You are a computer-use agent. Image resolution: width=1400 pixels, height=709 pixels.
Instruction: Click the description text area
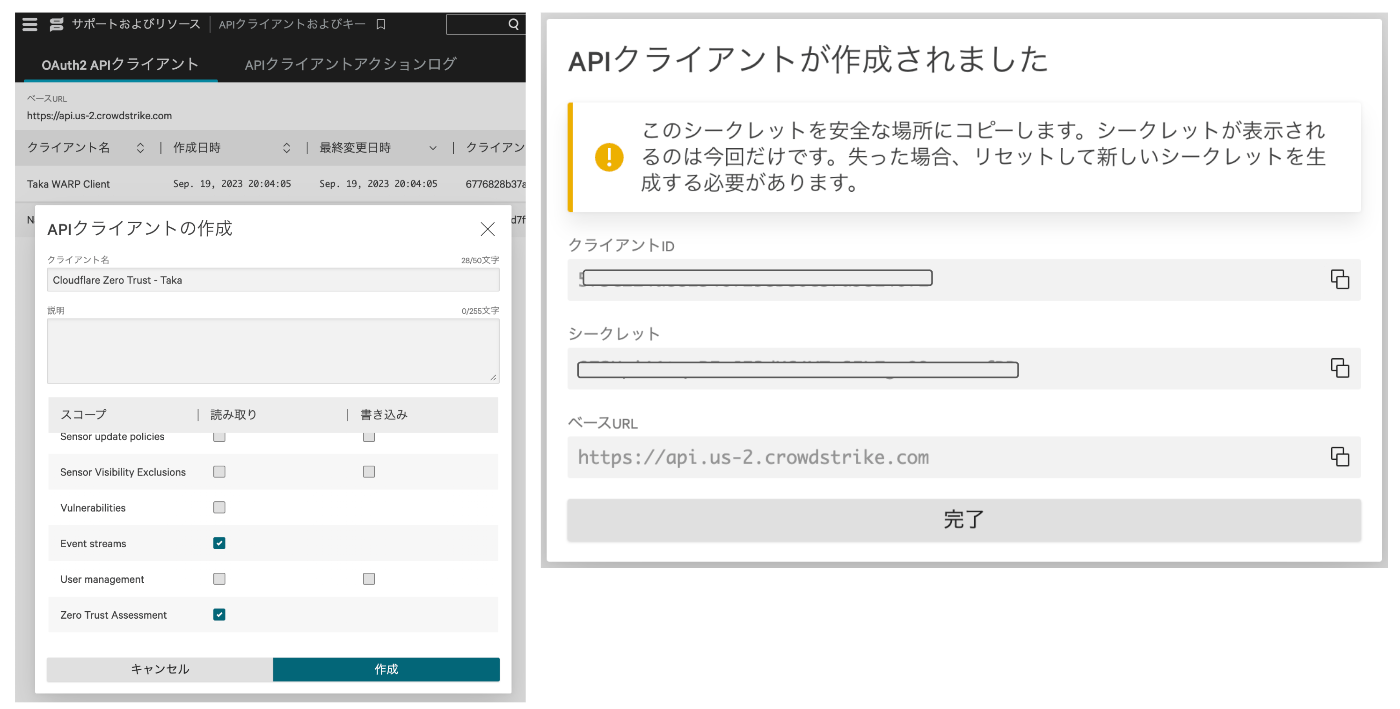pos(273,350)
